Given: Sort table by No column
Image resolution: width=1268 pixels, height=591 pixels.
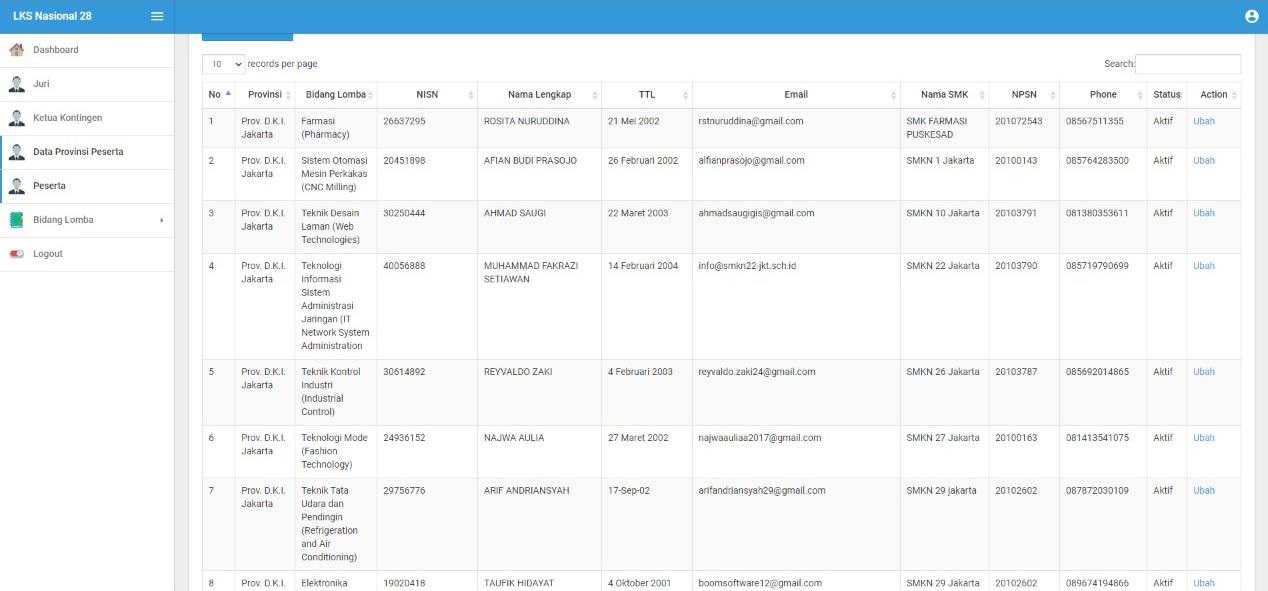Looking at the screenshot, I should [x=218, y=95].
